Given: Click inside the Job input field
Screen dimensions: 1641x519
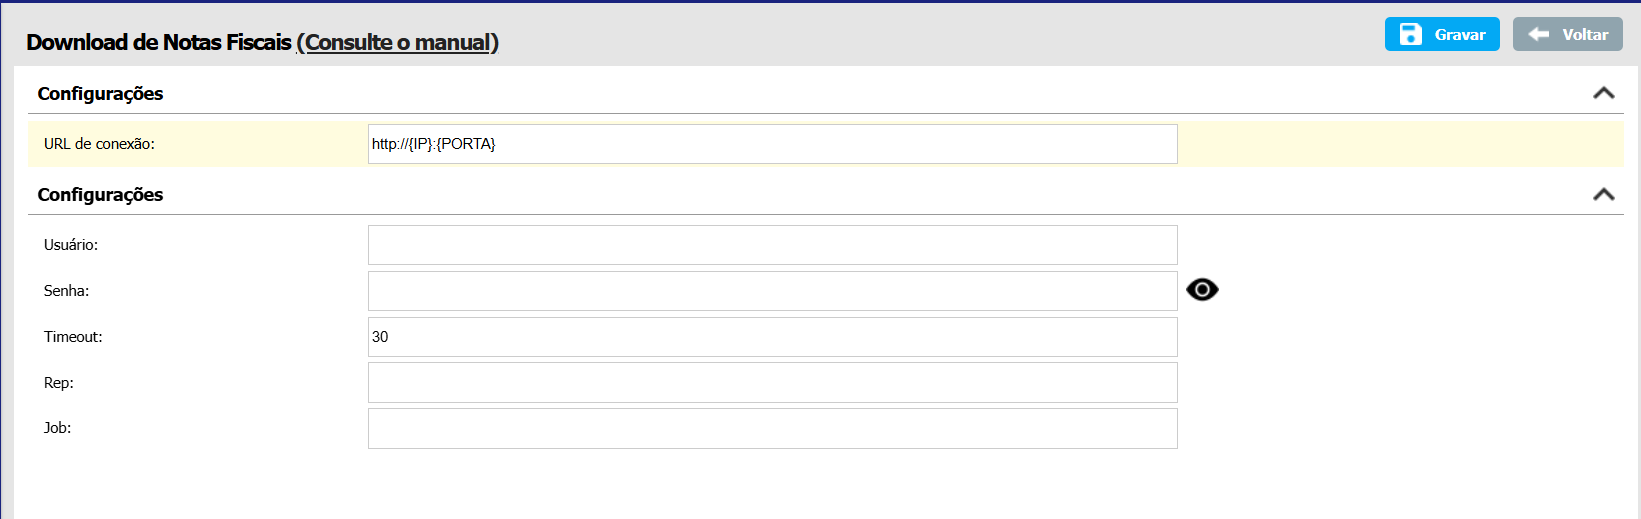Looking at the screenshot, I should point(772,428).
